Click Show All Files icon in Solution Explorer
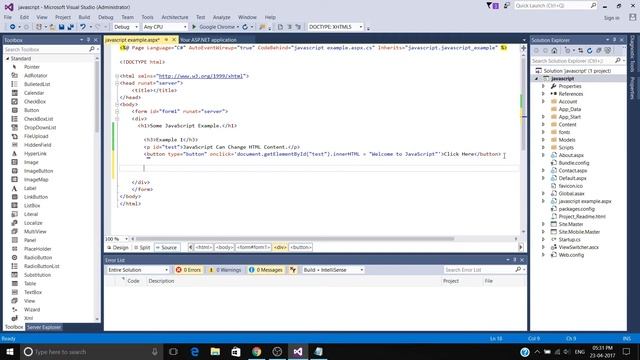This screenshot has height=360, width=640. (607, 51)
